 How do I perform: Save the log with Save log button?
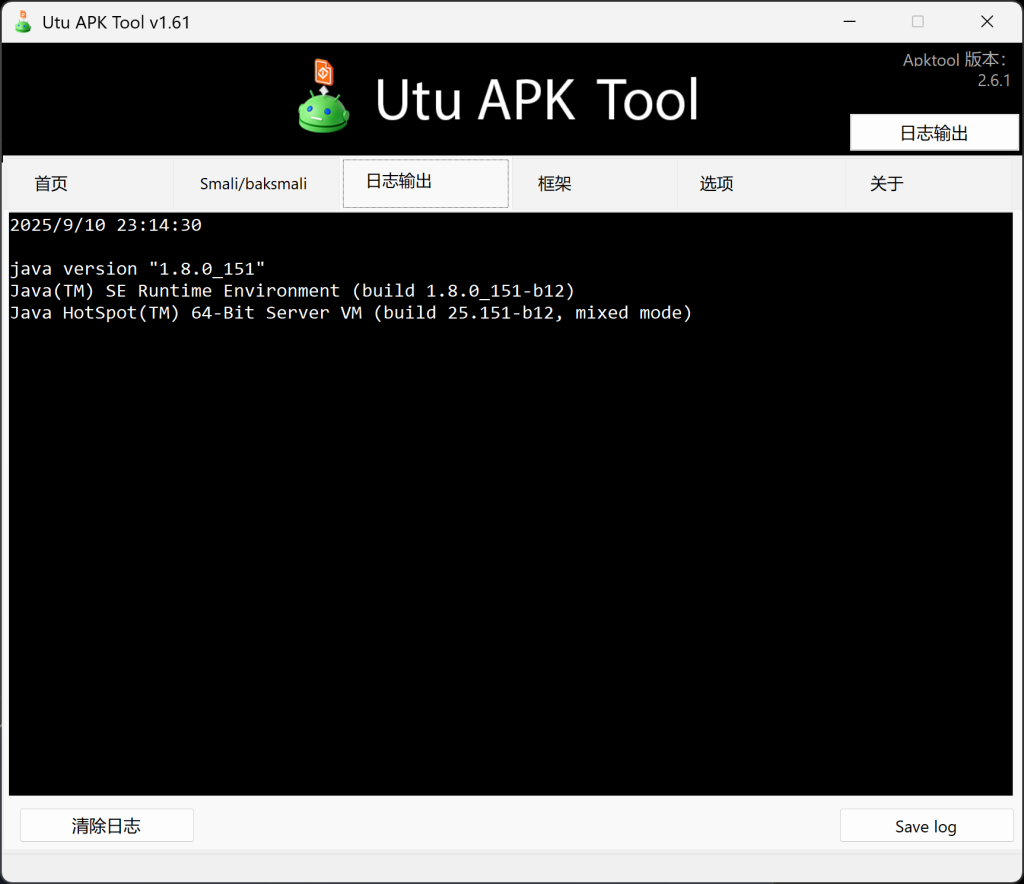click(x=926, y=827)
